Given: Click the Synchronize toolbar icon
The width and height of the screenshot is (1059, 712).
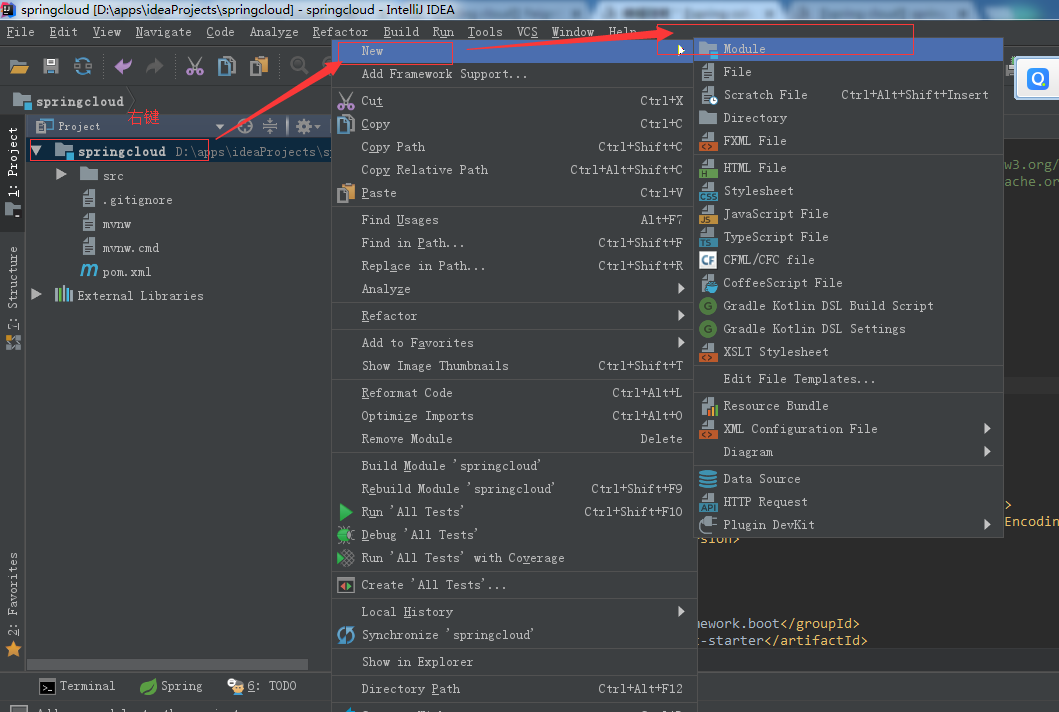Looking at the screenshot, I should pos(82,66).
